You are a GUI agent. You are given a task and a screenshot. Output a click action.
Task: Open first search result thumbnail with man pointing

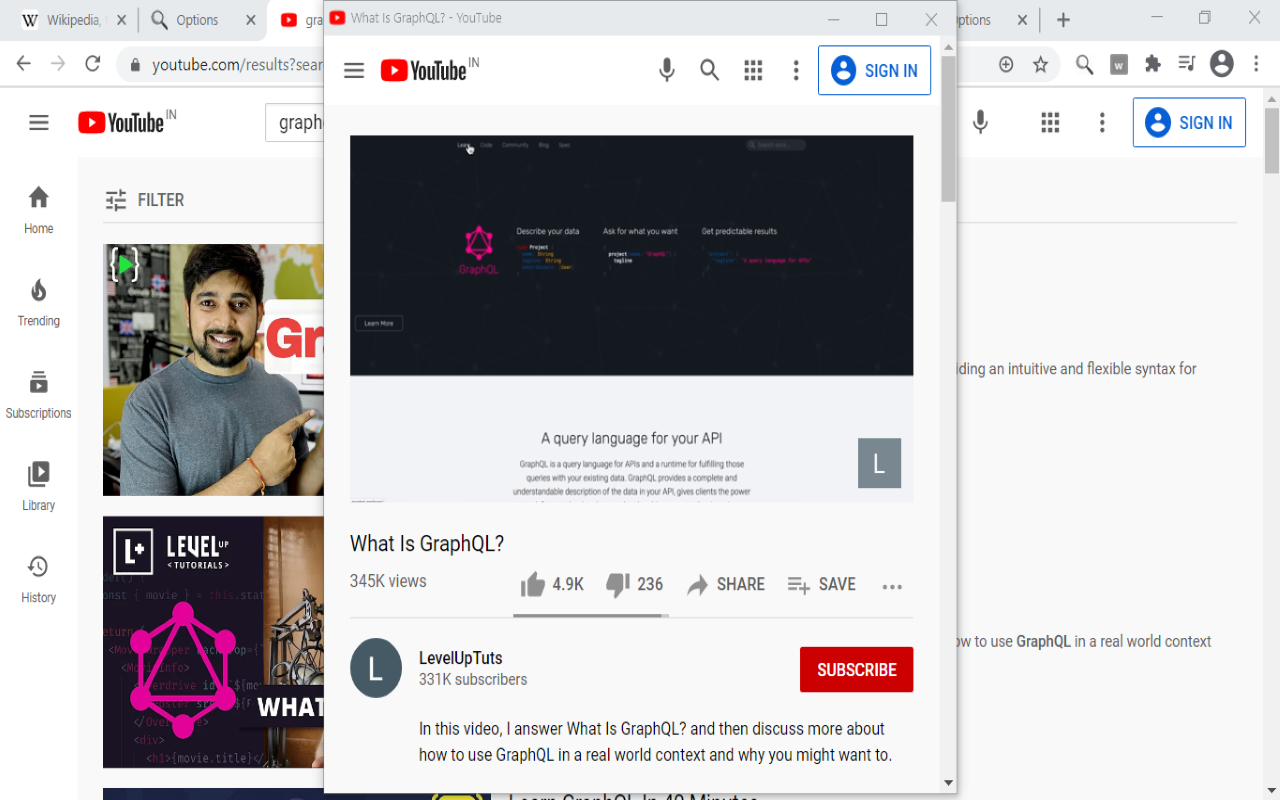213,370
